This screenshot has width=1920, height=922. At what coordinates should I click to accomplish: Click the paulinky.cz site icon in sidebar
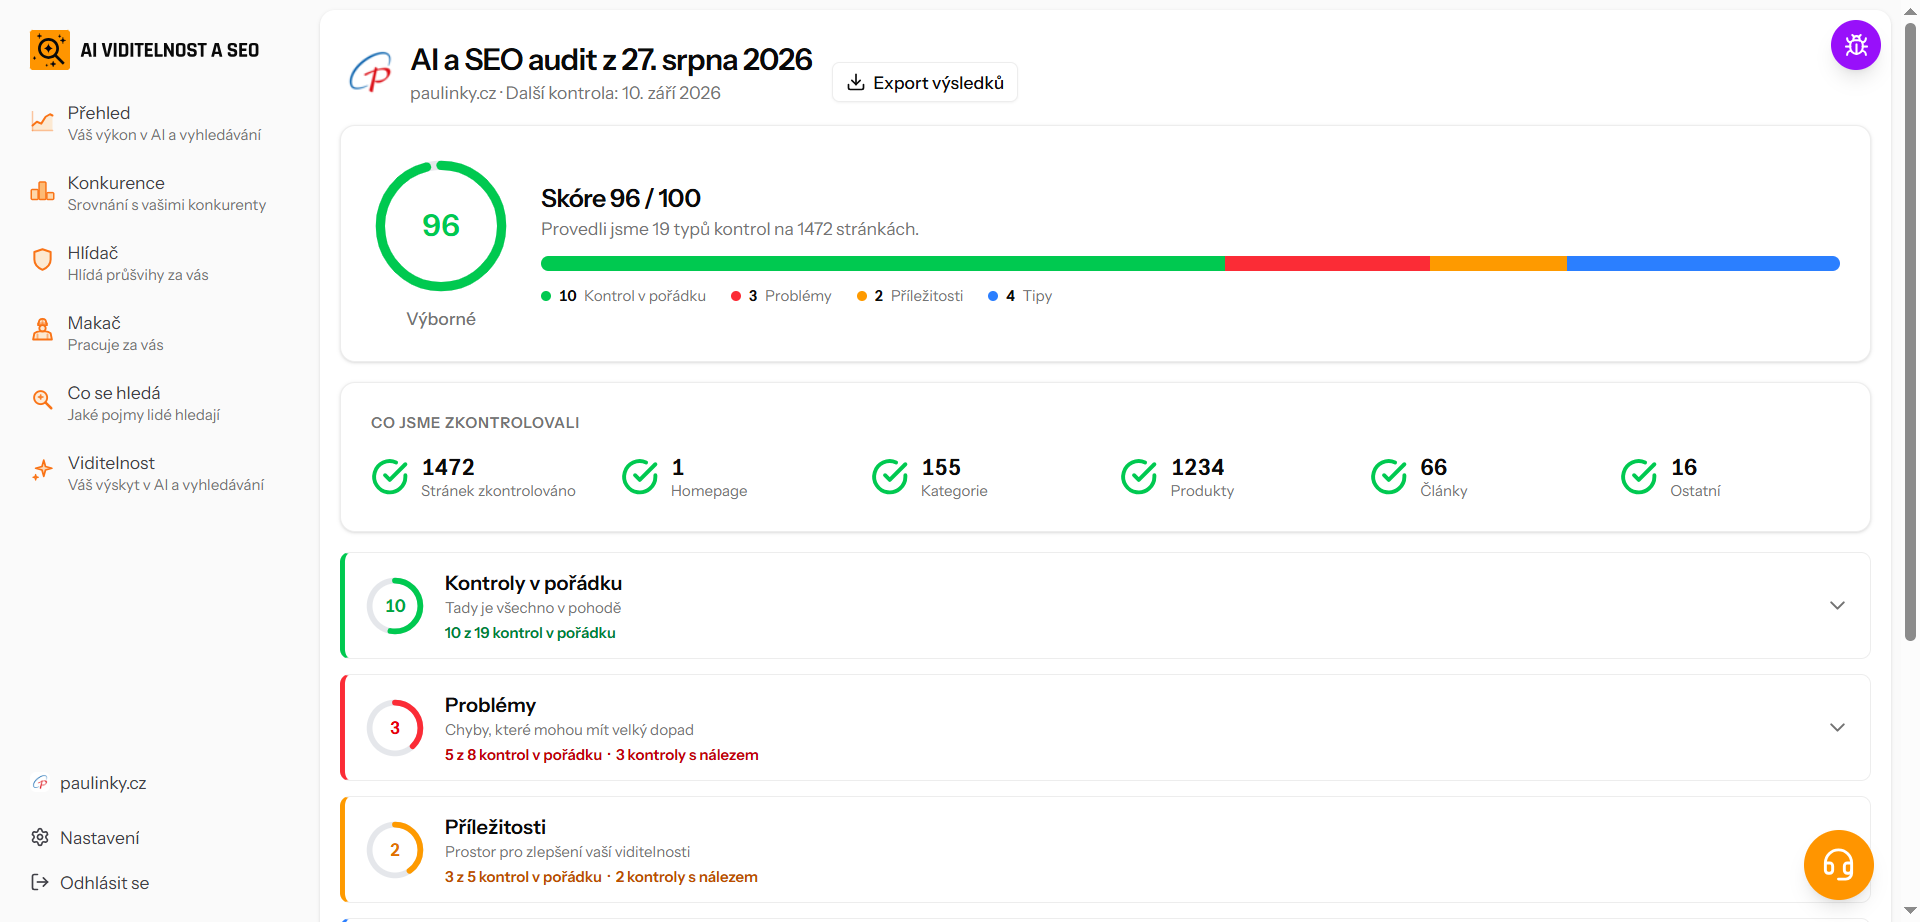point(40,783)
